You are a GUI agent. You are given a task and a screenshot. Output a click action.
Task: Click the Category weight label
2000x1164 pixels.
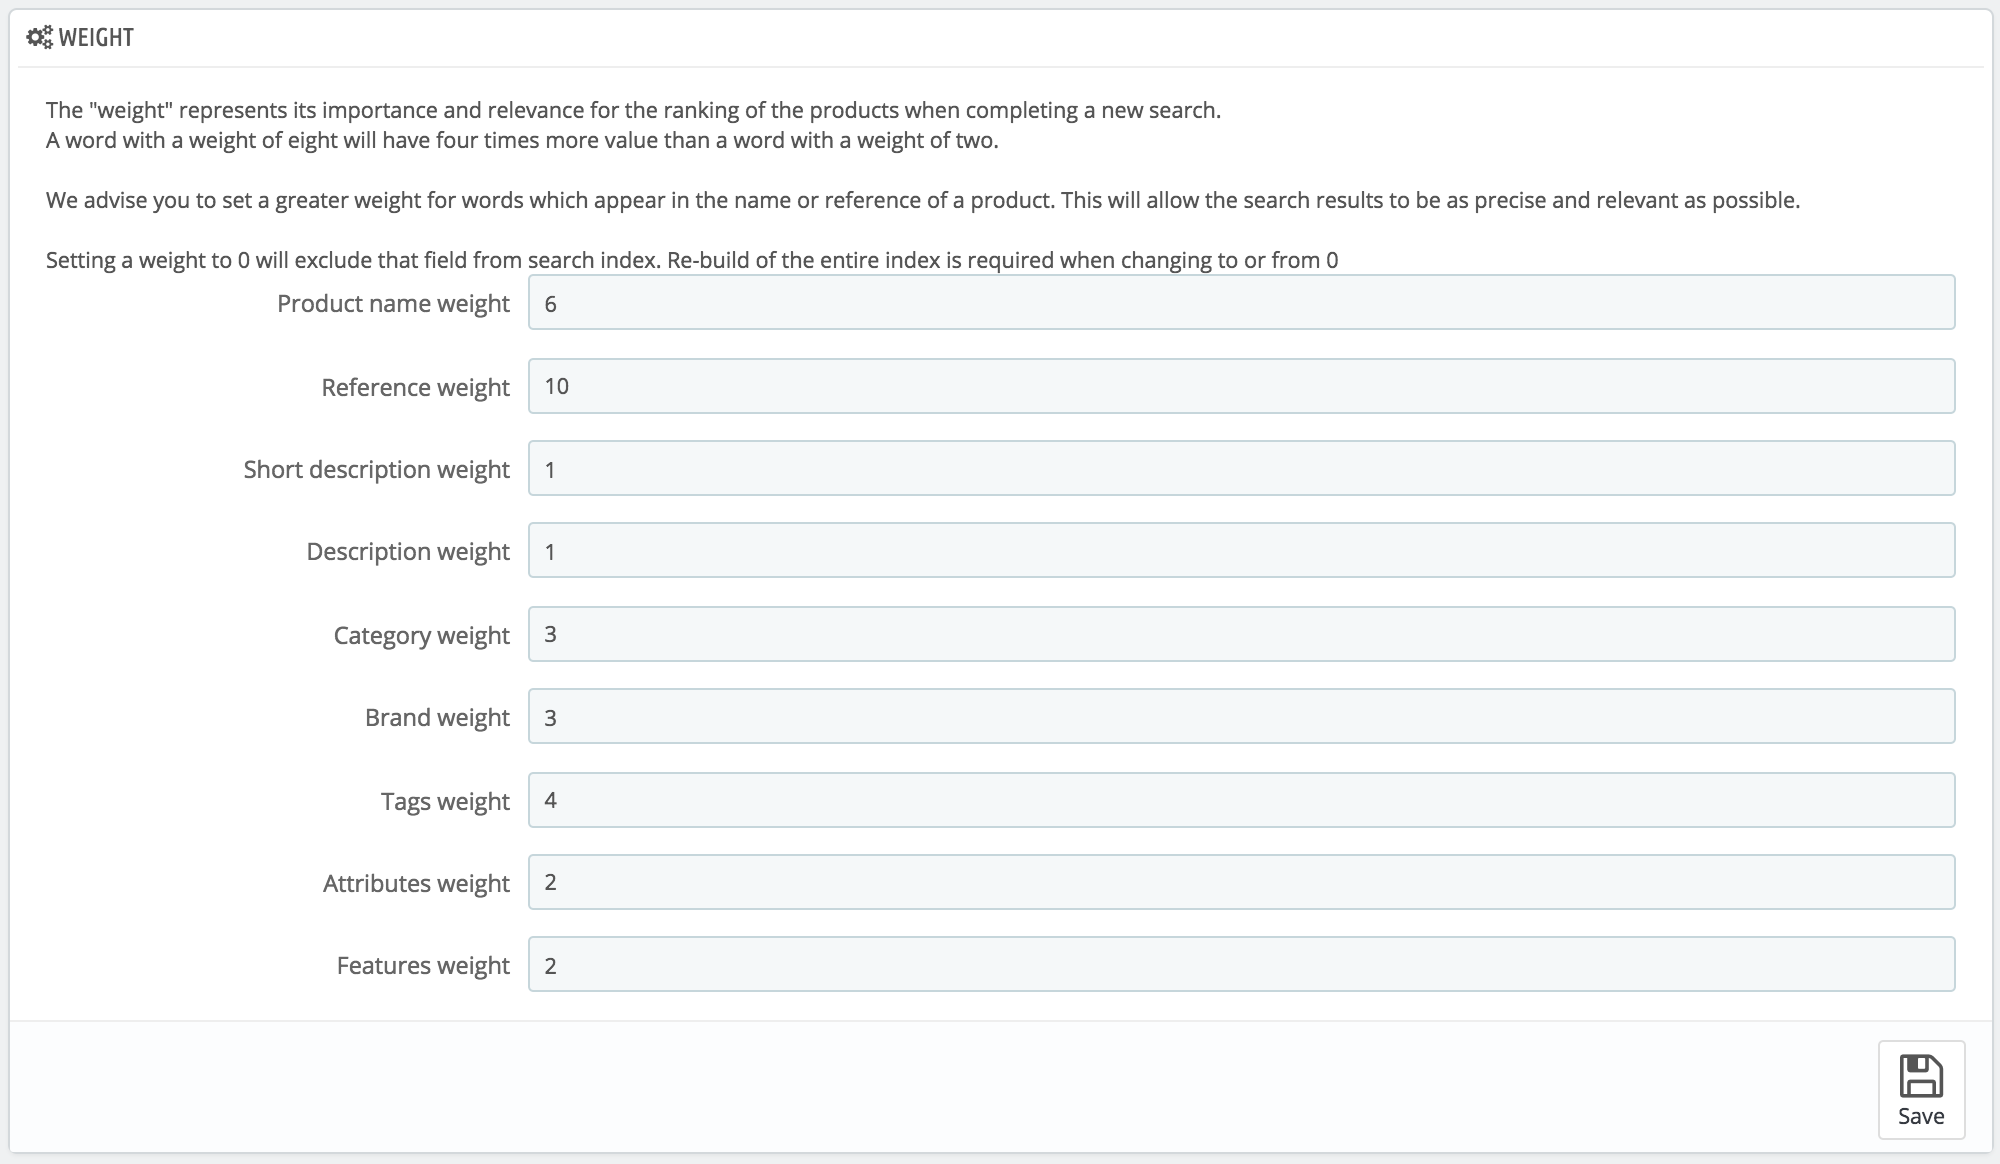coord(421,636)
